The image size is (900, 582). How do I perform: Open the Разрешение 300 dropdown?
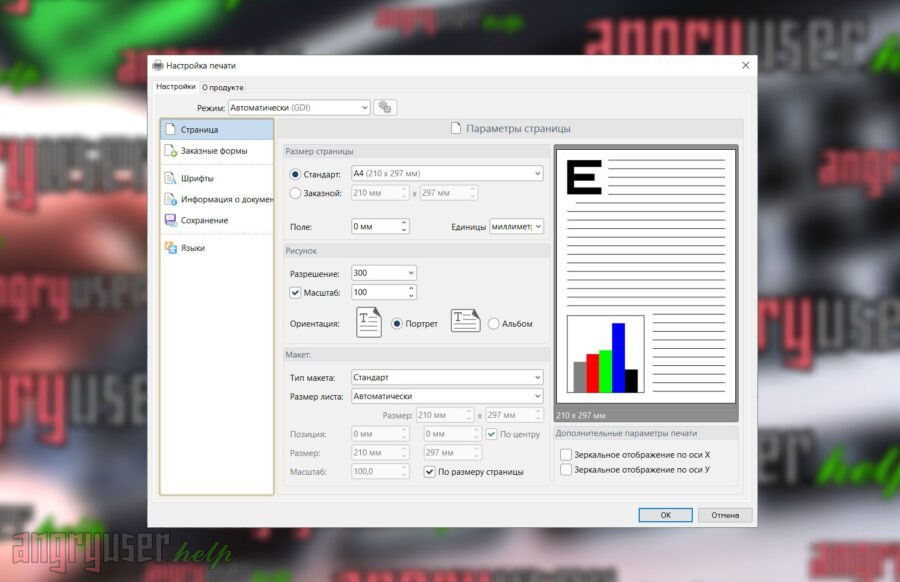[x=410, y=273]
